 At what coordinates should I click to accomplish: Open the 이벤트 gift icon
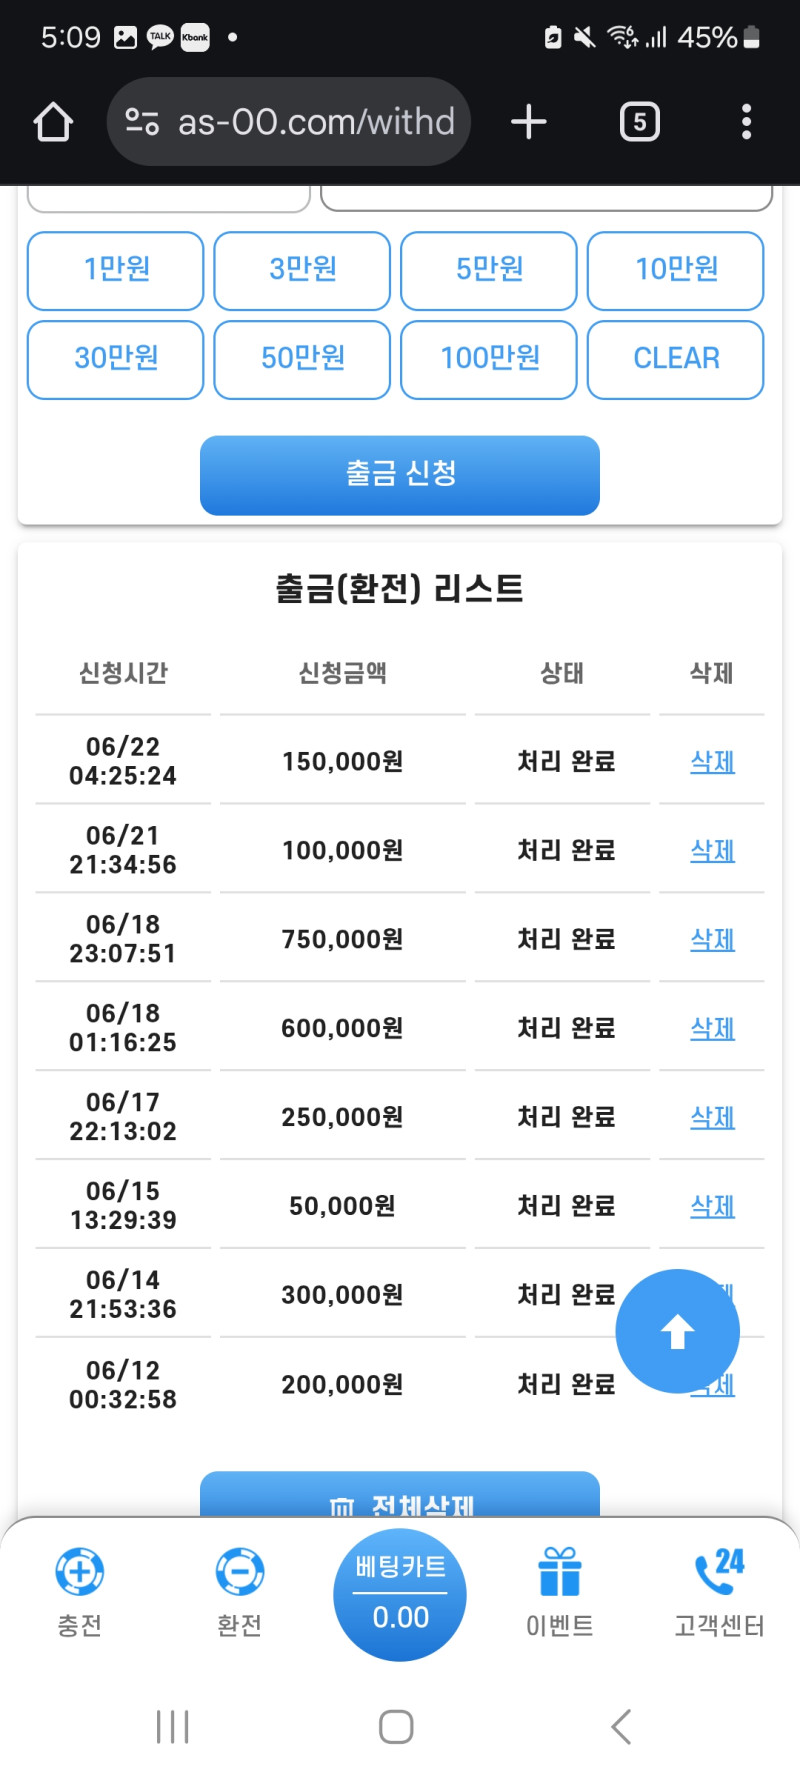tap(560, 1571)
